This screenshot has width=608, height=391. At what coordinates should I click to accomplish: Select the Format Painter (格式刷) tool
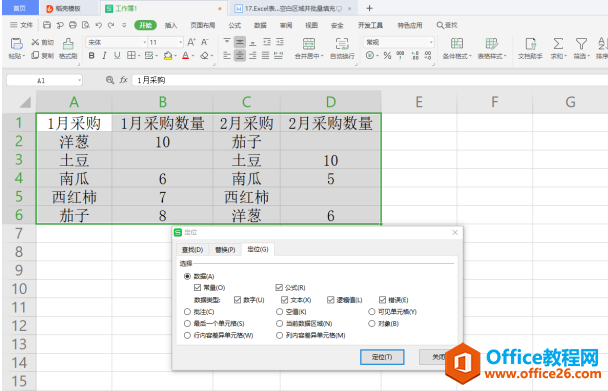click(68, 48)
